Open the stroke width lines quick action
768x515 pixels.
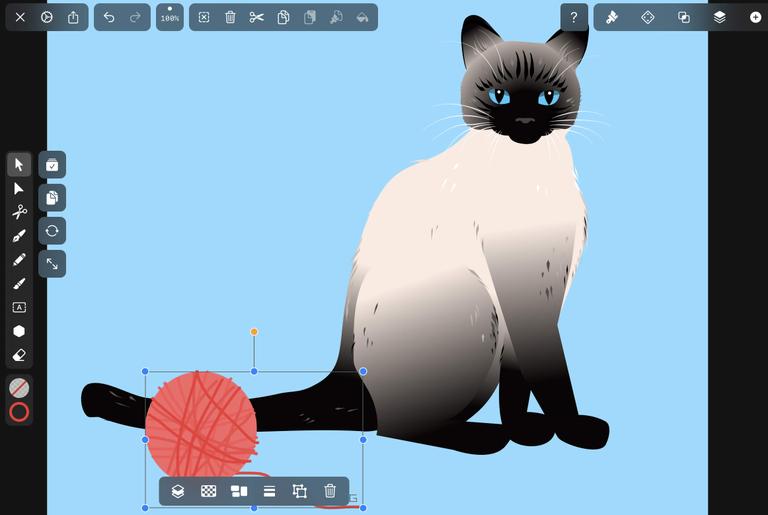tap(269, 491)
